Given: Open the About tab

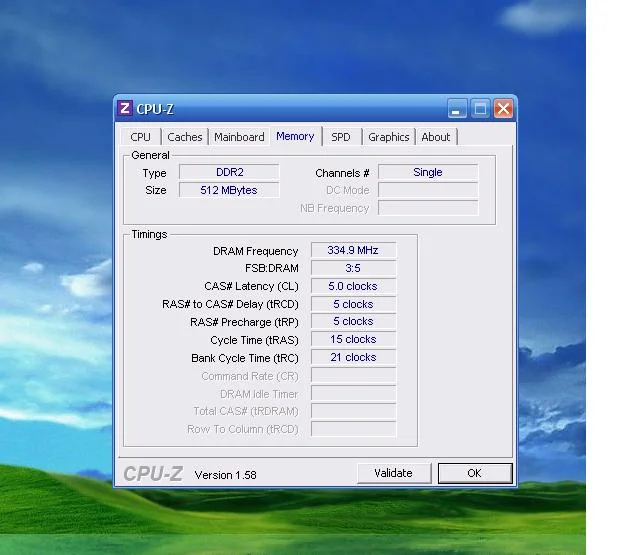Looking at the screenshot, I should point(436,137).
